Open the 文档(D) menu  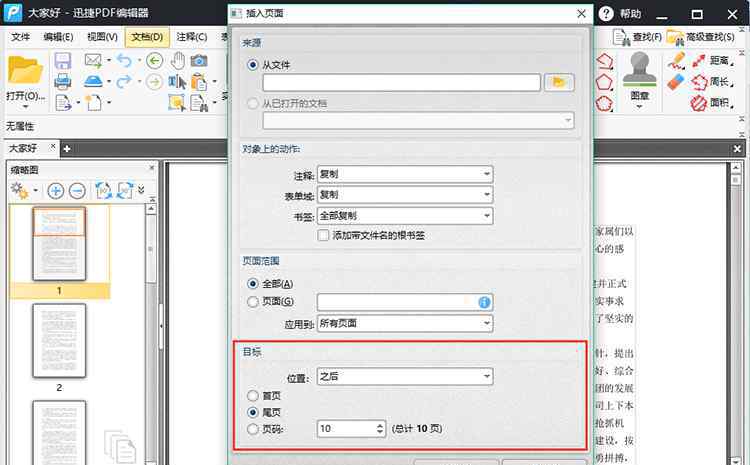147,37
